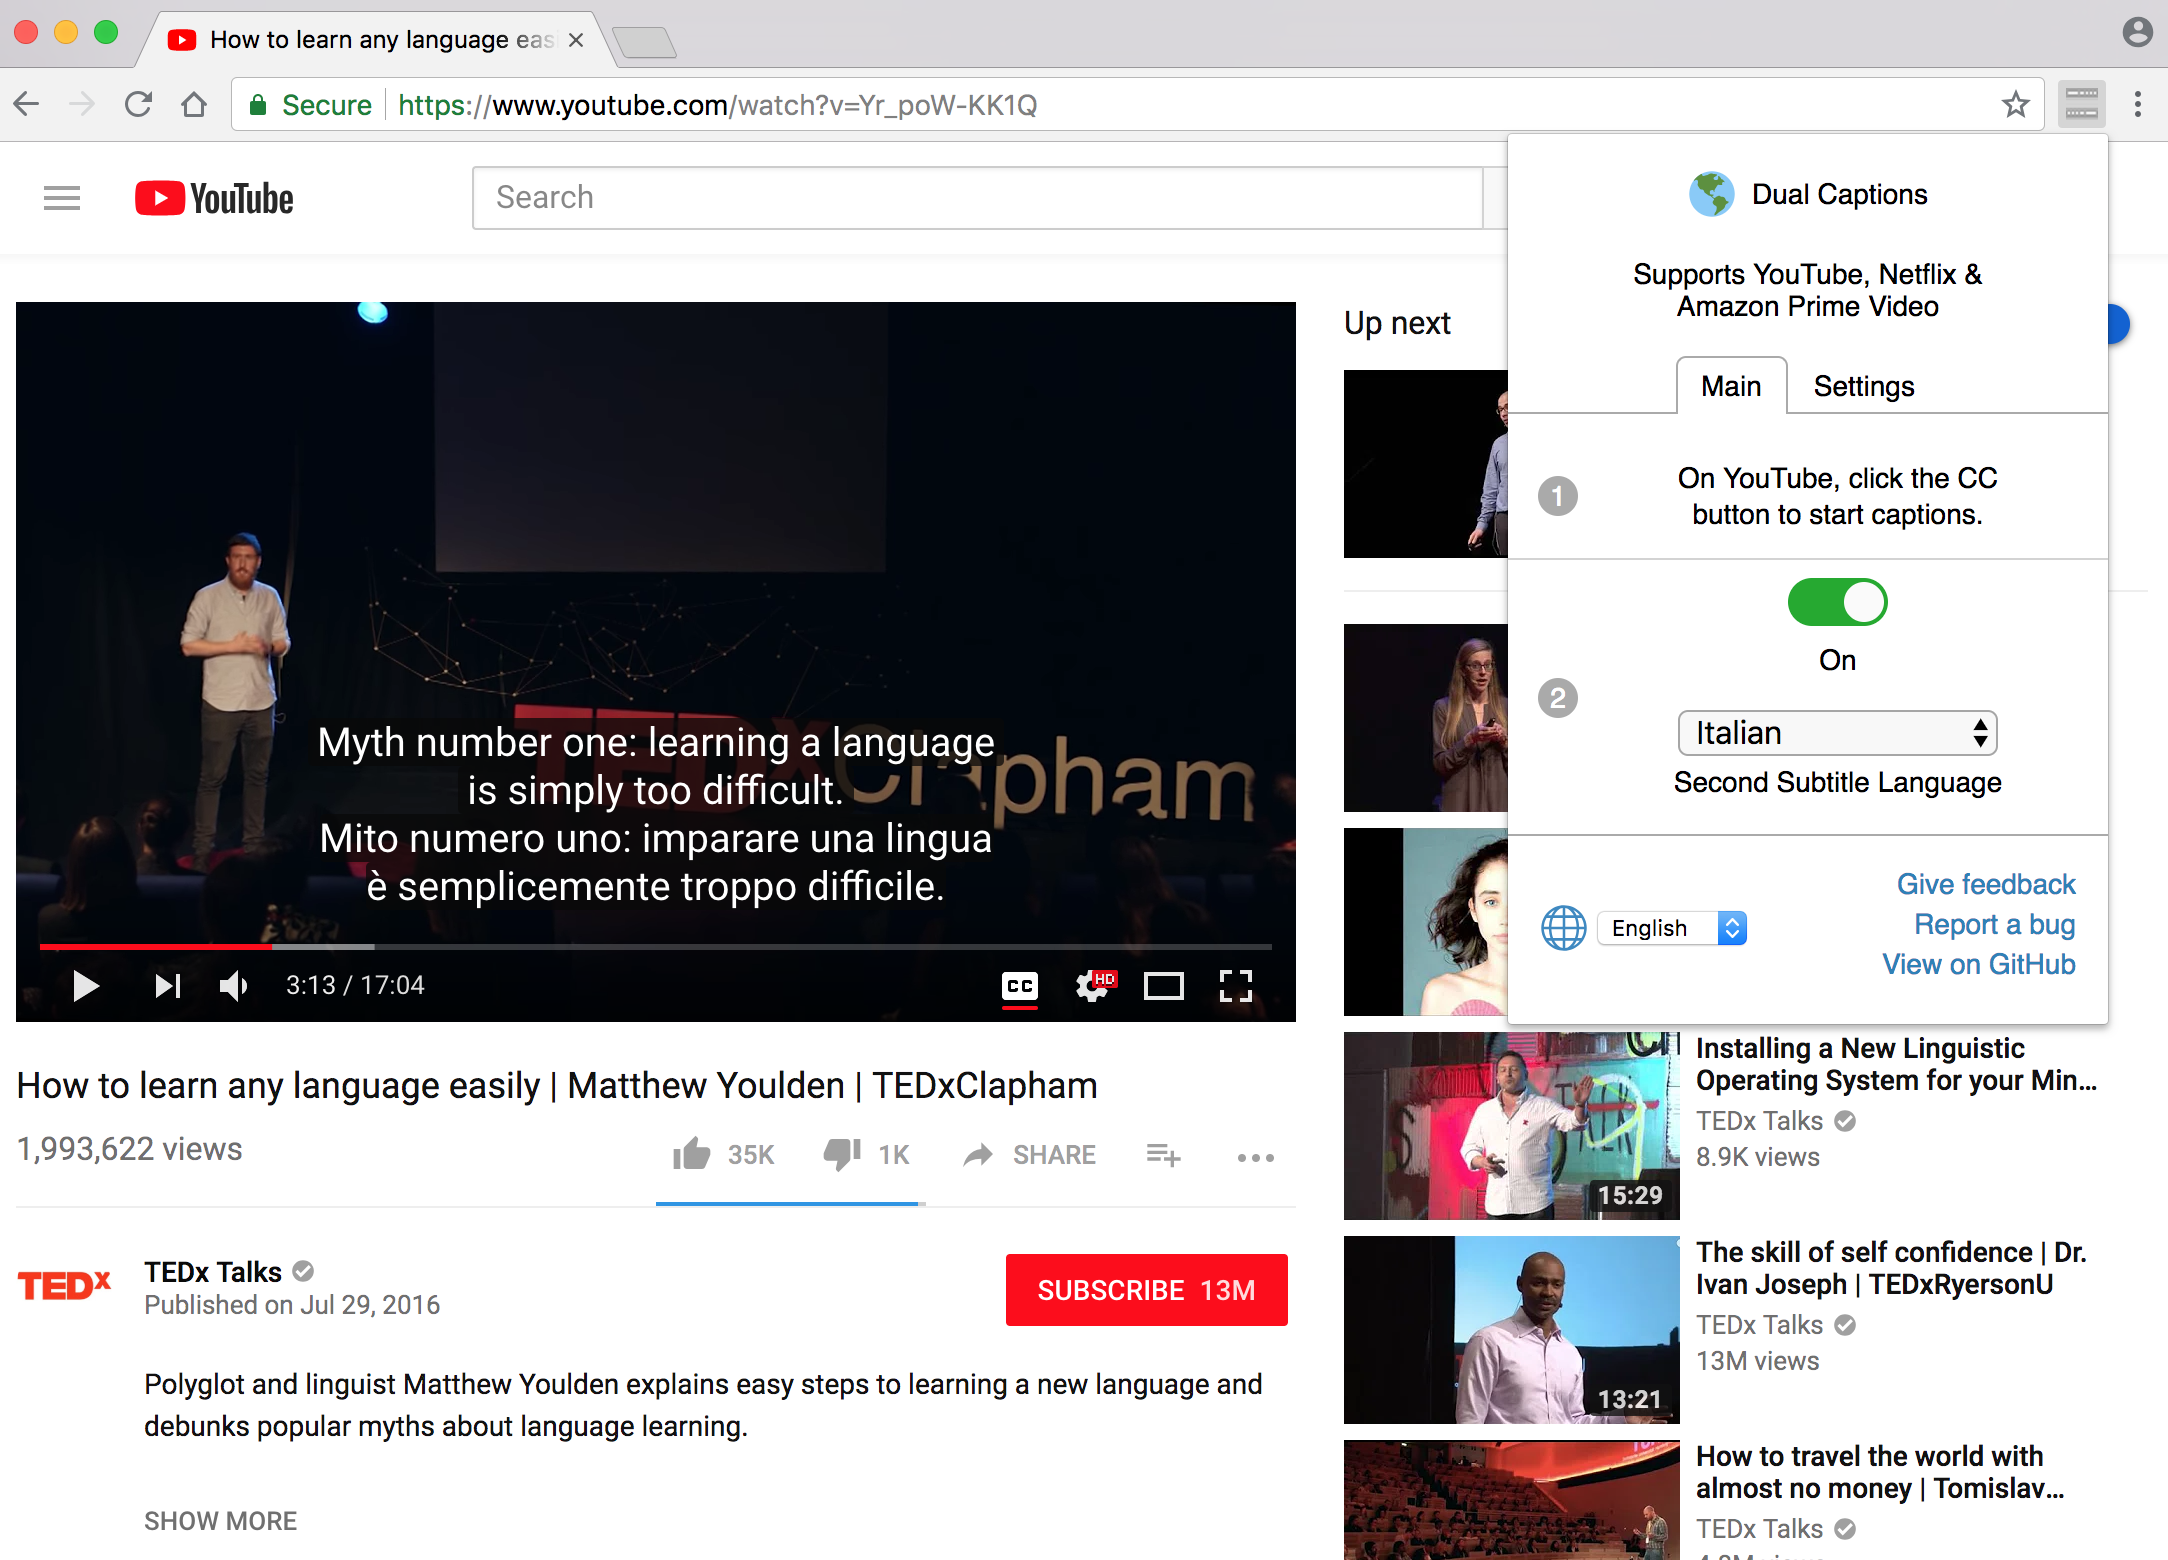
Task: Click the View on GitHub link
Action: [1978, 964]
